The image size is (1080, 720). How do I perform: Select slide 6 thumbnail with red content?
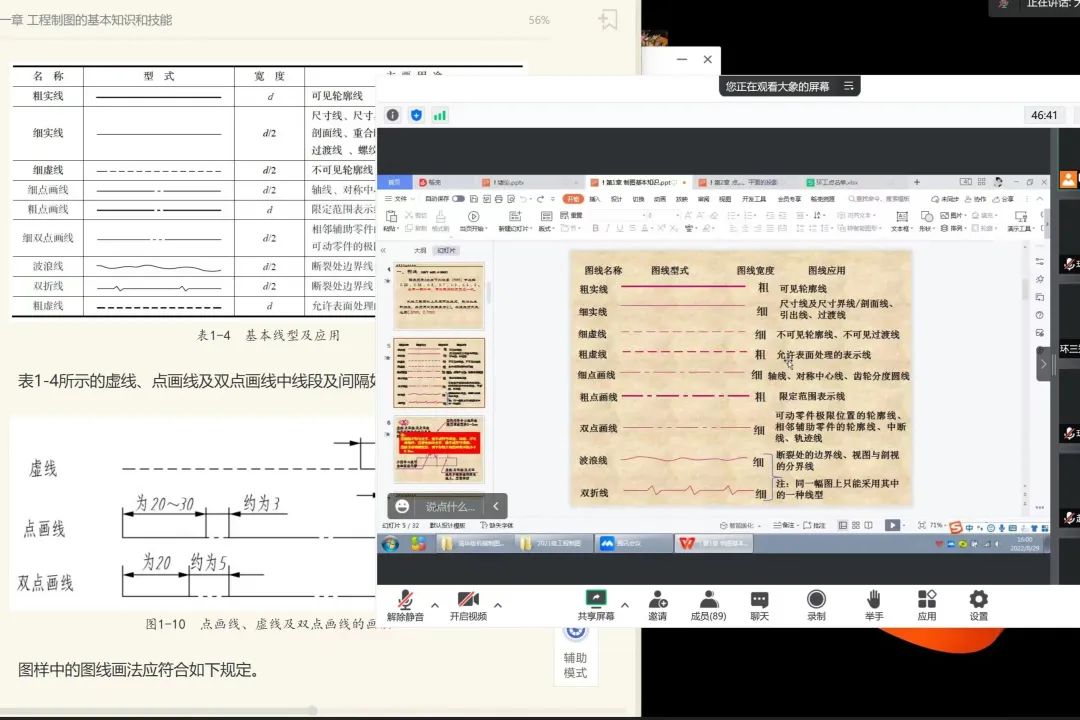438,449
